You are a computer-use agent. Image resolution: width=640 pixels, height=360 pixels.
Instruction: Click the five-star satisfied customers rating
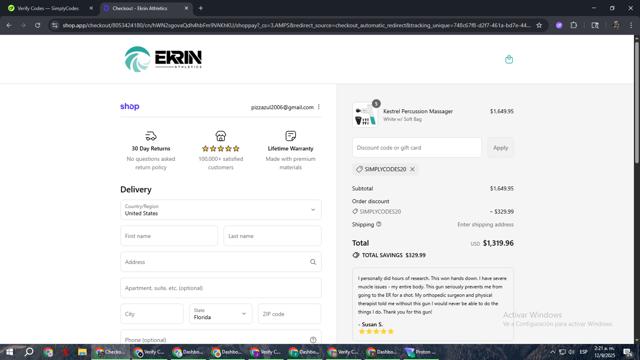coord(221,149)
